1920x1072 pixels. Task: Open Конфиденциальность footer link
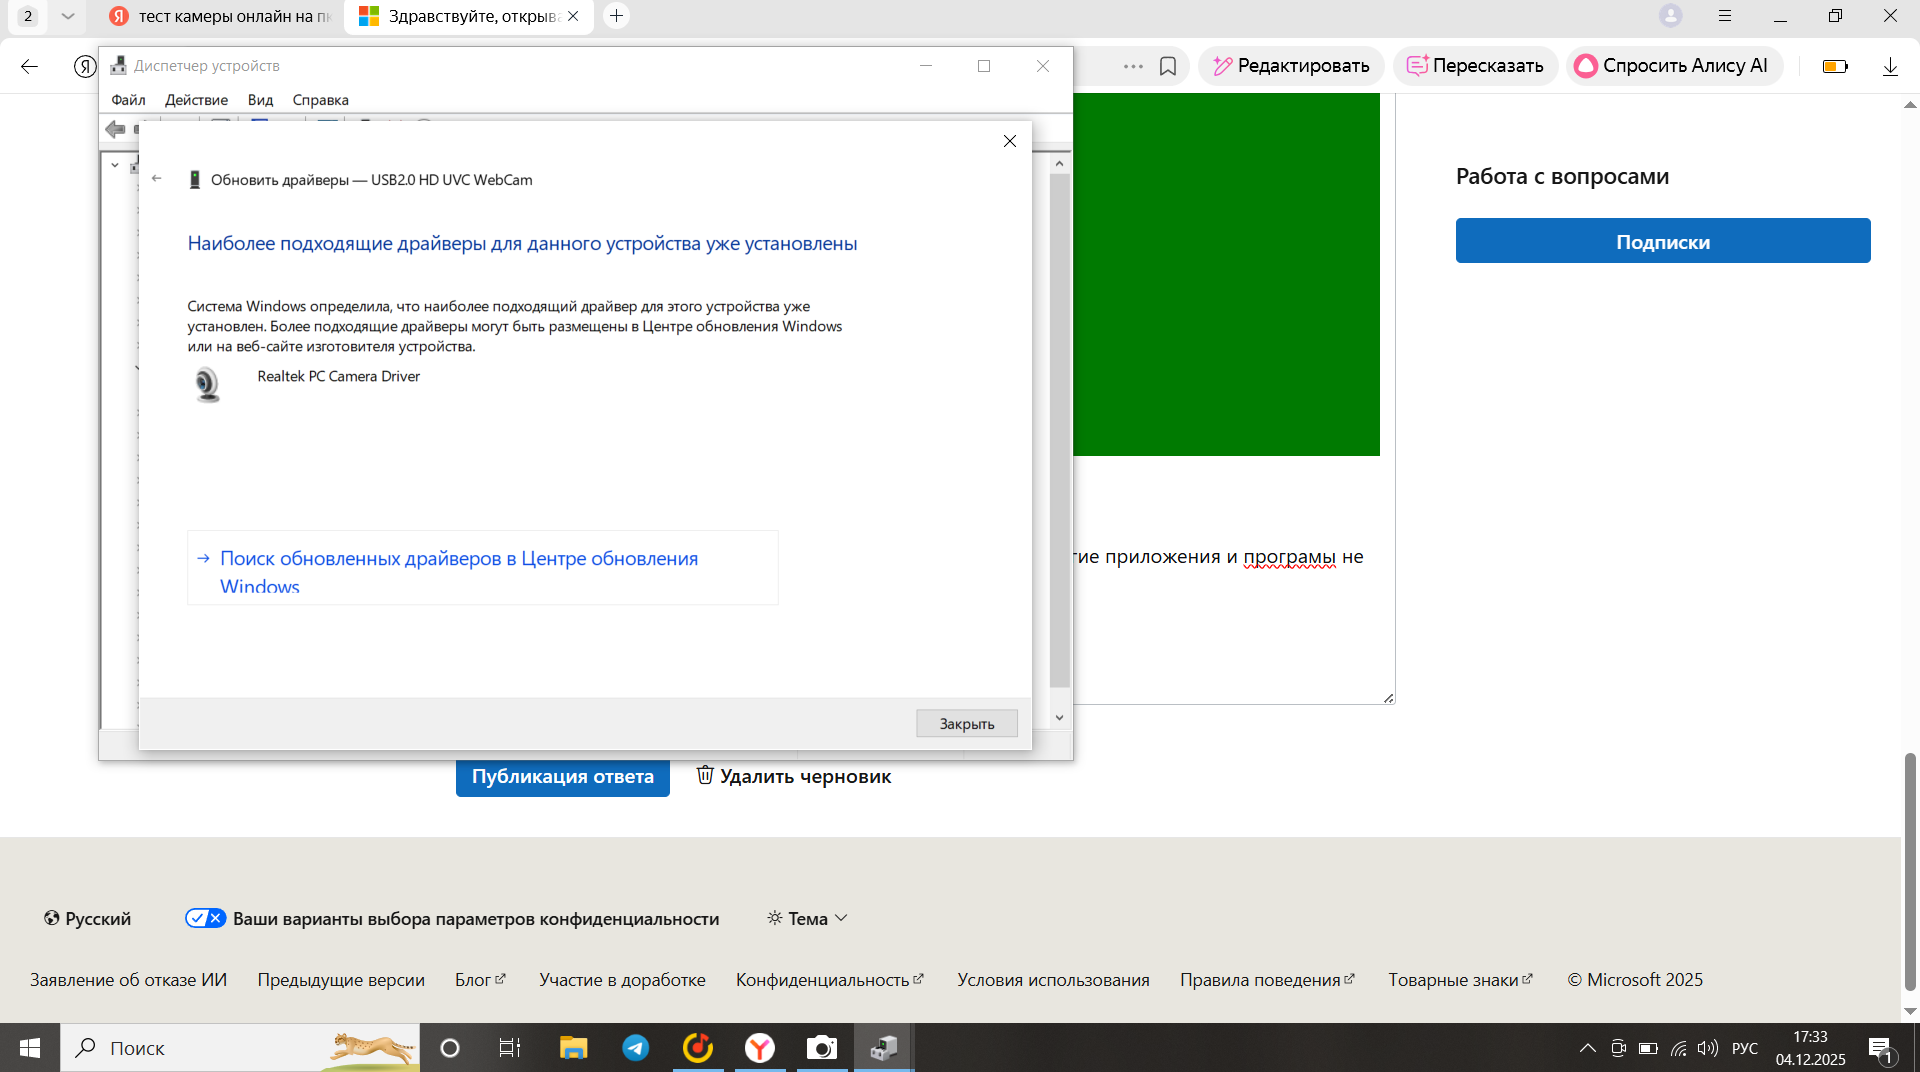tap(830, 980)
